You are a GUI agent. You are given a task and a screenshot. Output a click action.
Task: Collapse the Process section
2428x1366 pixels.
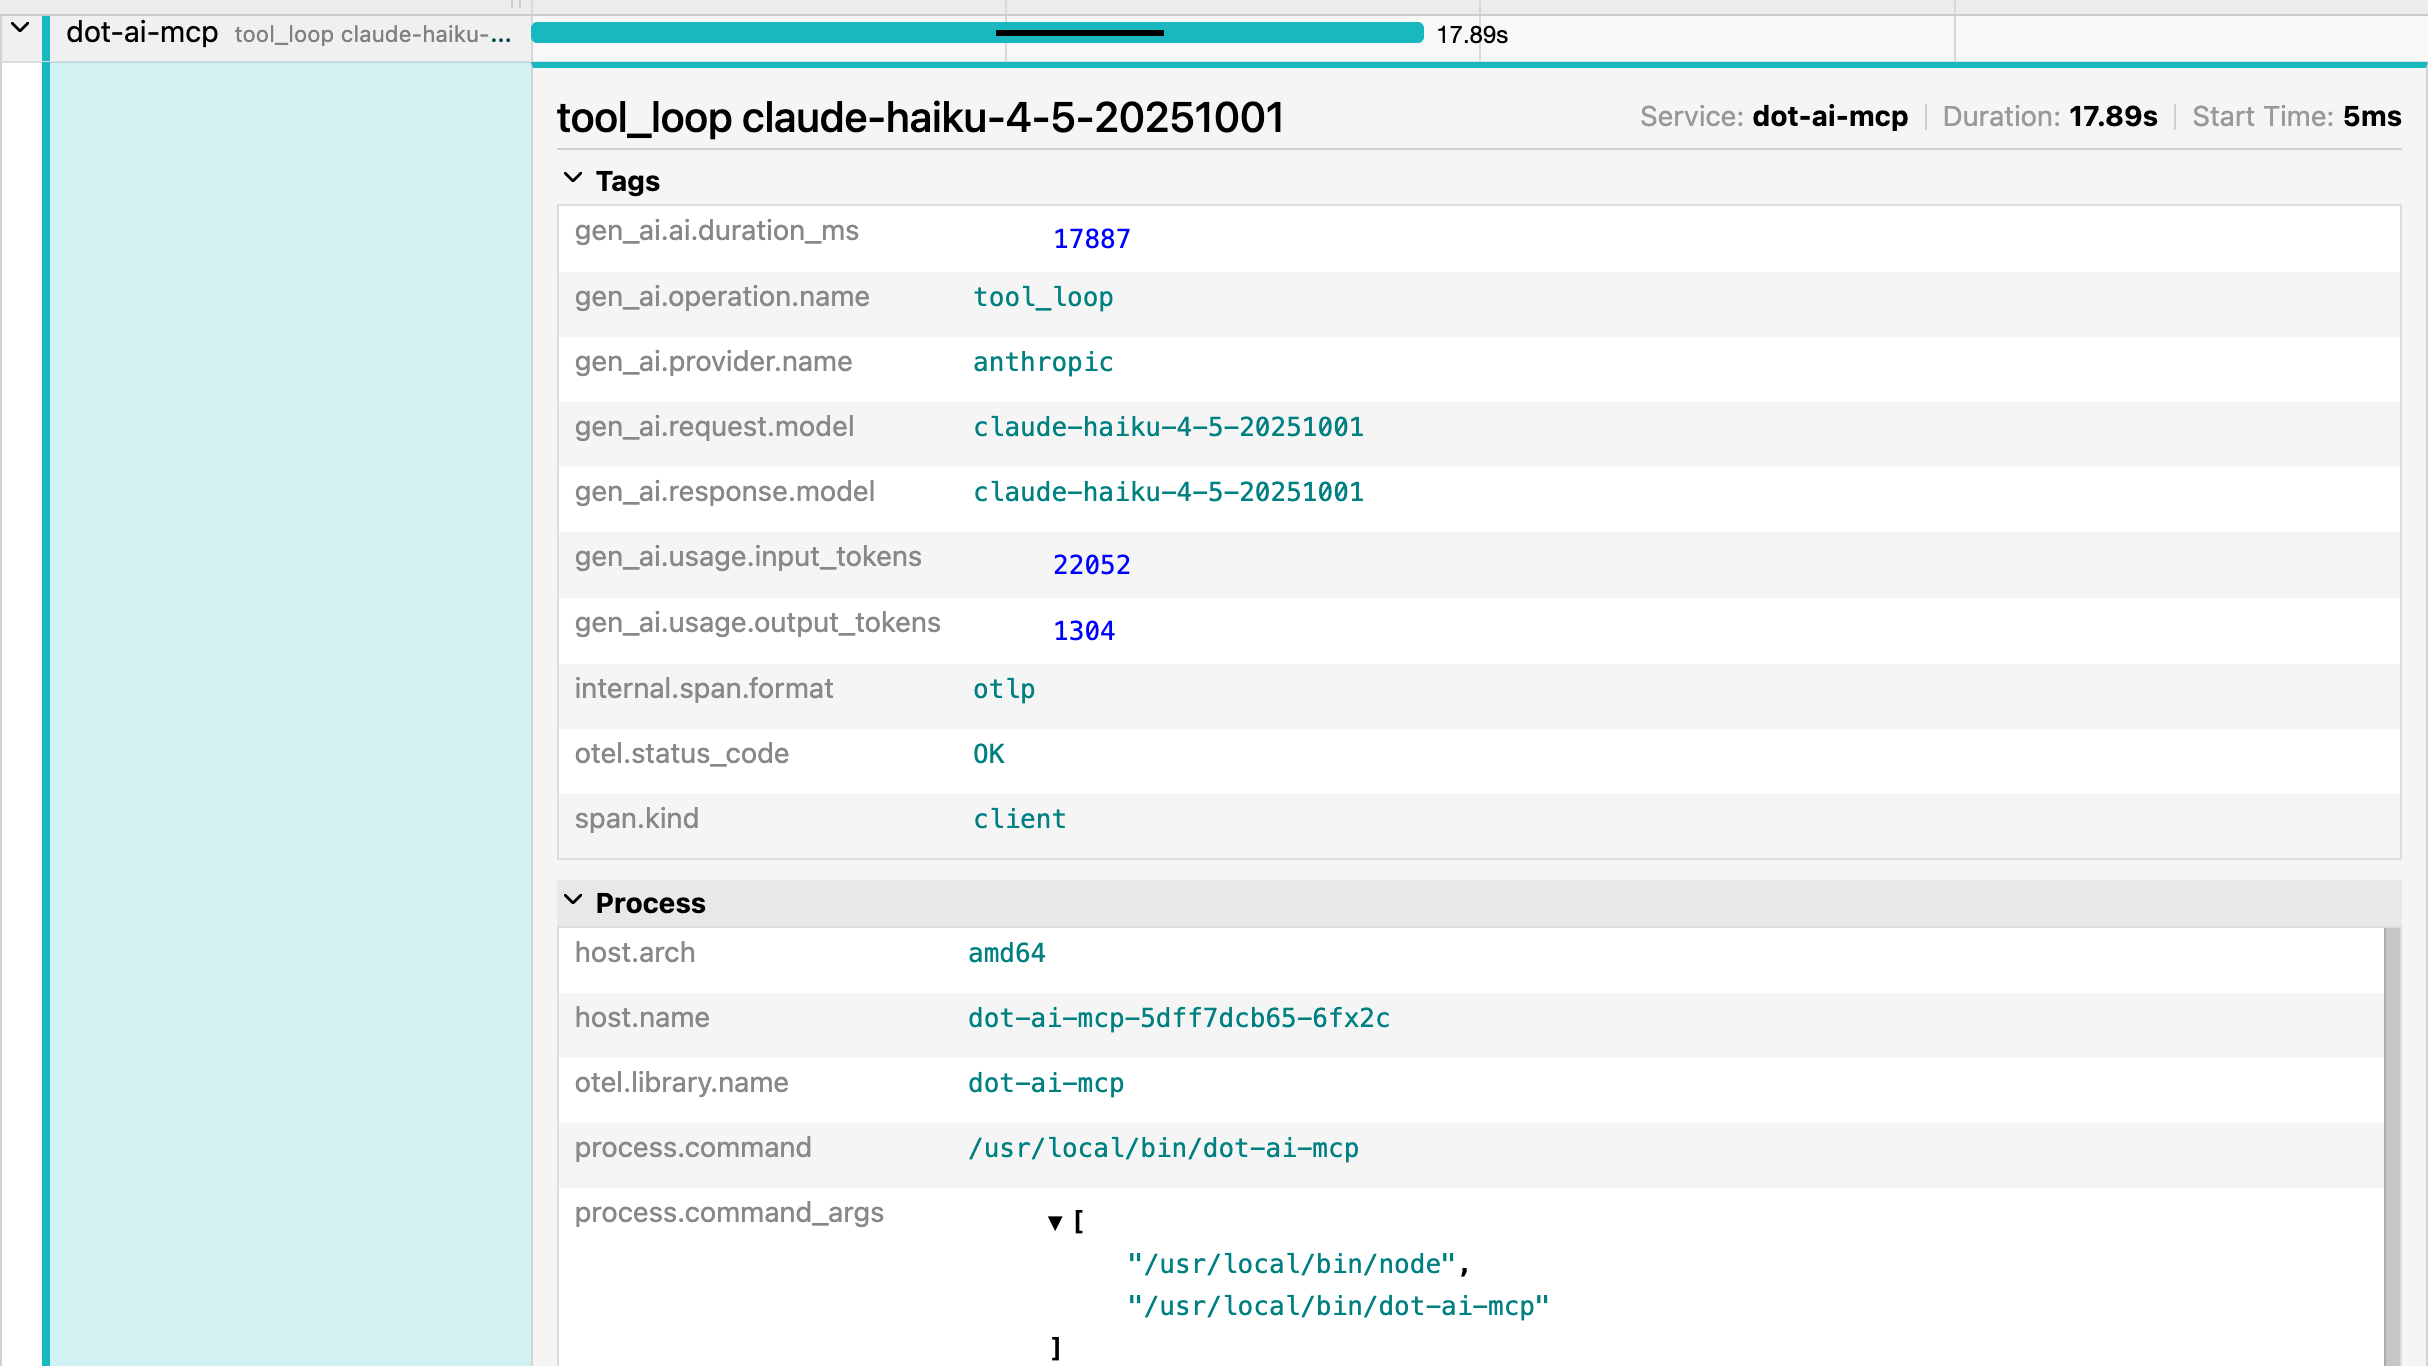tap(573, 901)
